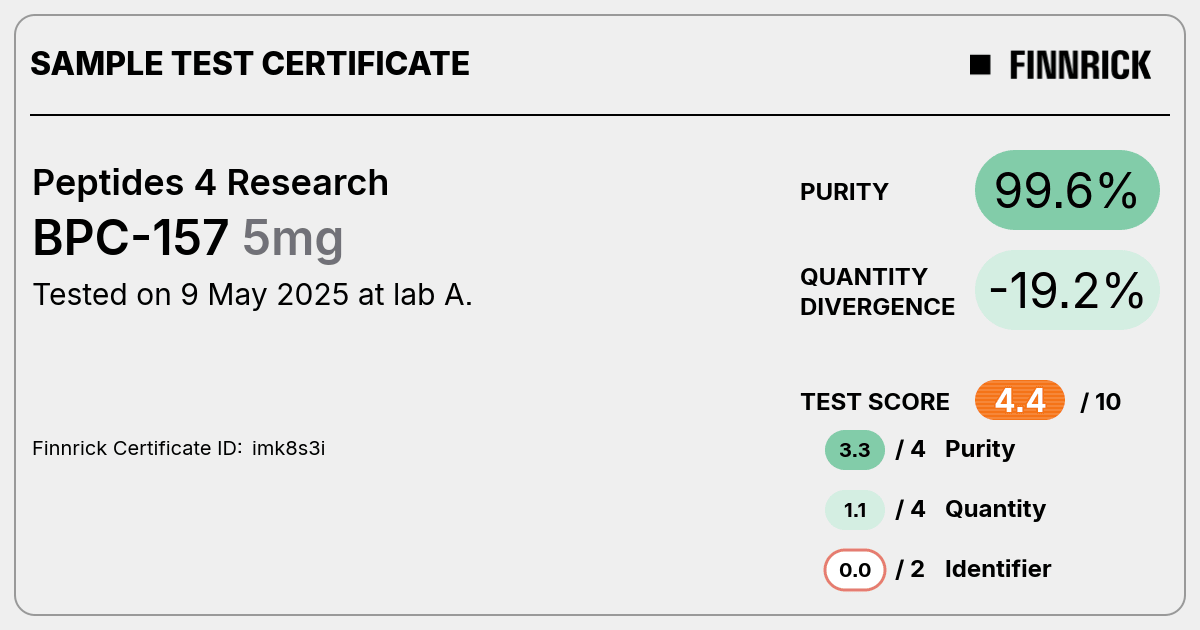This screenshot has width=1200, height=630.
Task: Click the QUANTITY DIVERGENCE label
Action: click(877, 291)
